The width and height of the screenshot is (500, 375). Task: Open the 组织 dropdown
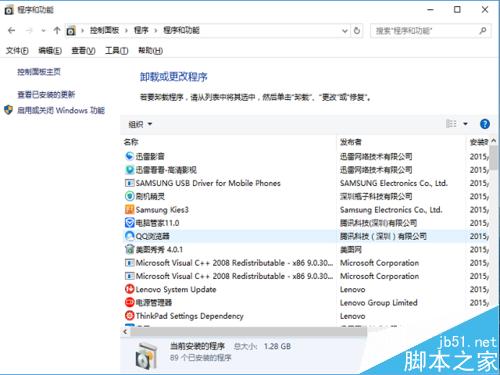pos(140,124)
